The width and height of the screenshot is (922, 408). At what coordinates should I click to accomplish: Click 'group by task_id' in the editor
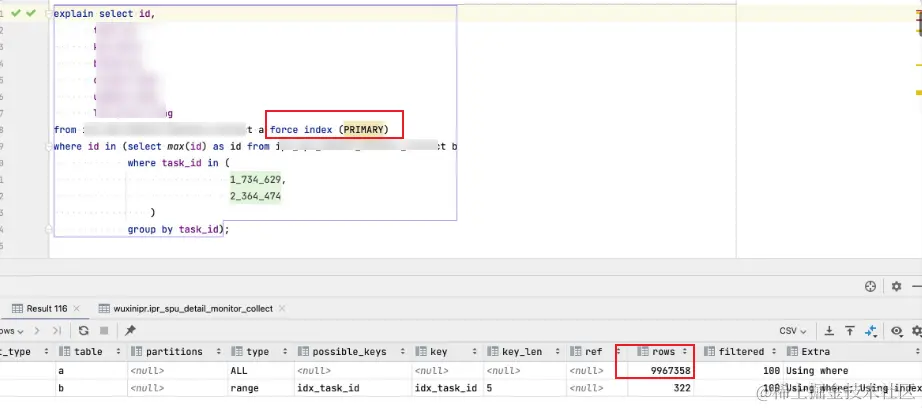click(x=175, y=229)
